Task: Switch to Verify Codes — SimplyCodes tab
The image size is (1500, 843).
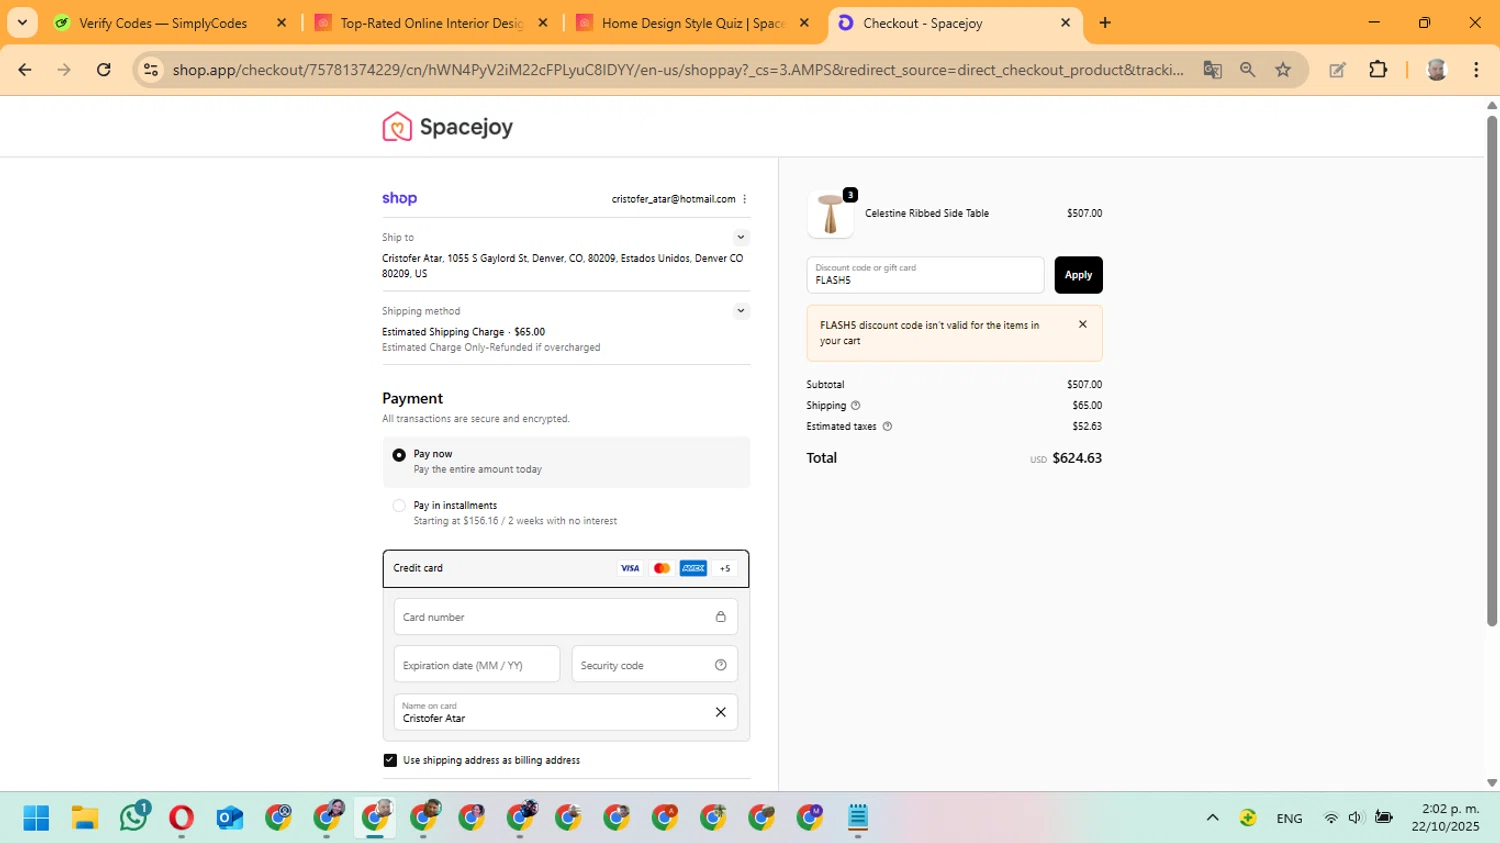Action: [163, 23]
